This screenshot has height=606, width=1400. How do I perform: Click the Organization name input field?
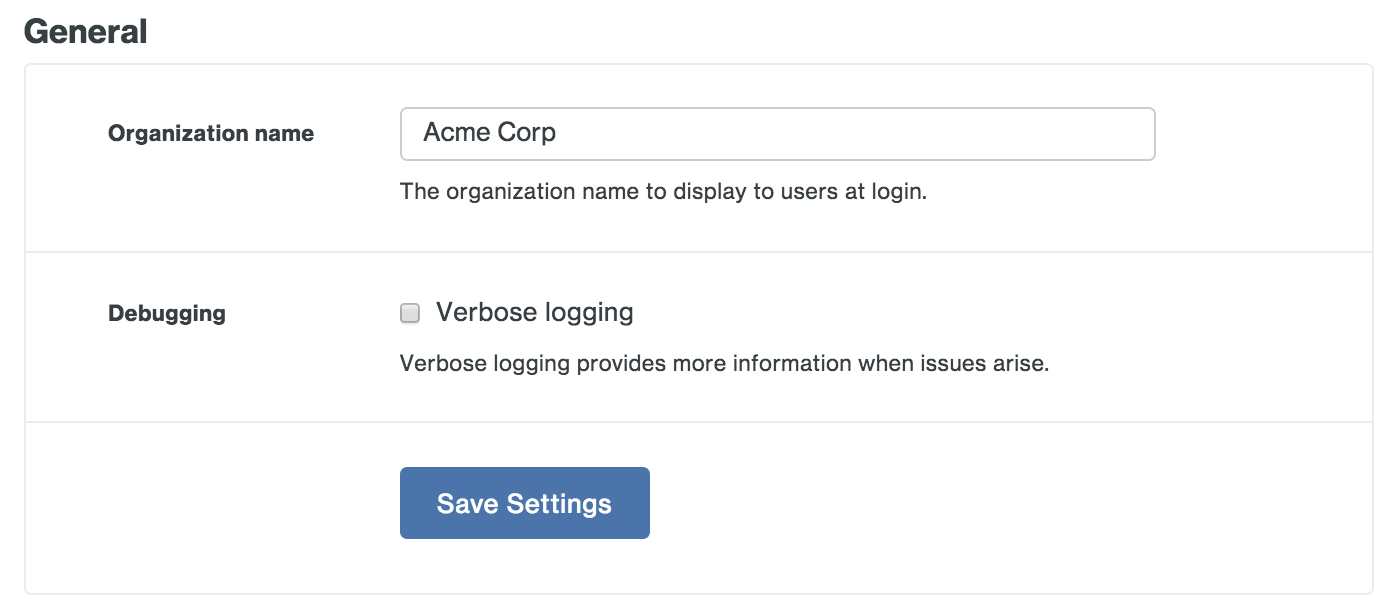pos(776,134)
